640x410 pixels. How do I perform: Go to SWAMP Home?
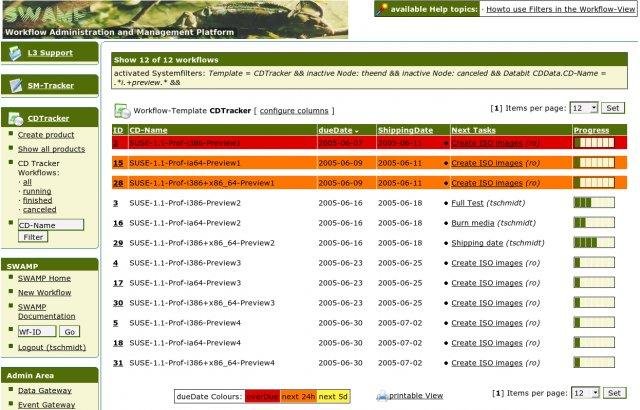44,278
